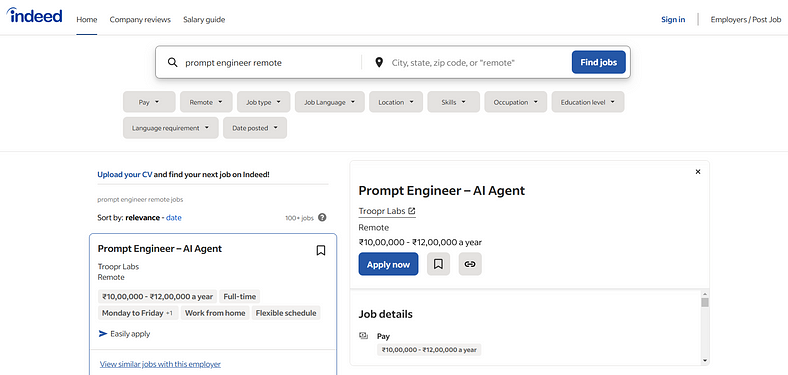Viewport: 788px width, 375px height.
Task: Open the Location filter dropdown
Action: (x=396, y=102)
